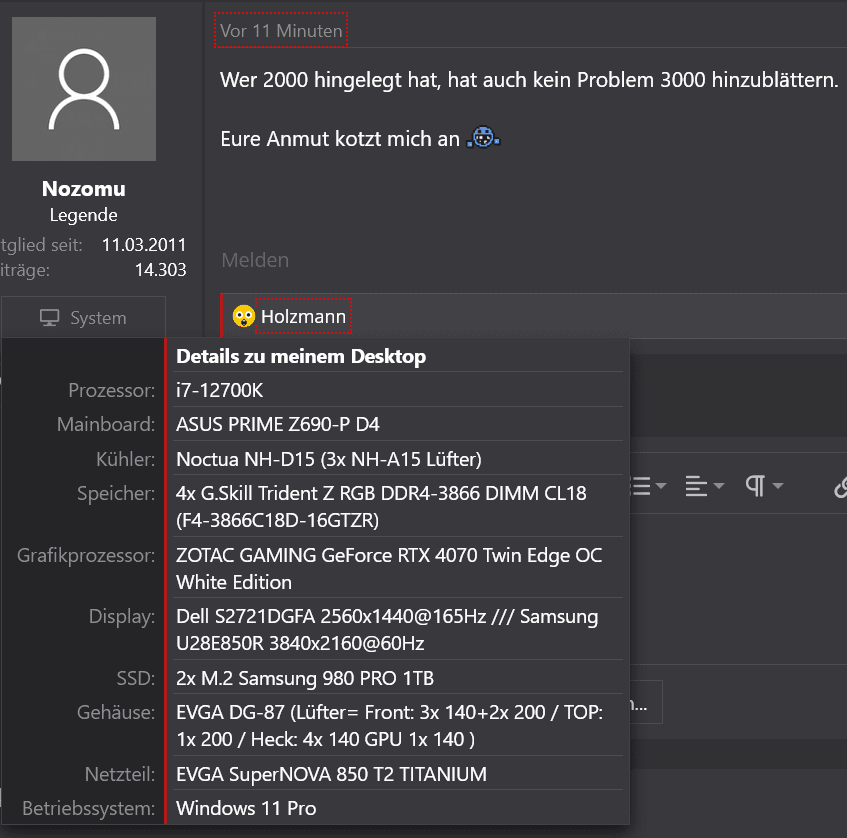This screenshot has height=838, width=847.
Task: Click Nozomu's default avatar picture
Action: click(84, 89)
